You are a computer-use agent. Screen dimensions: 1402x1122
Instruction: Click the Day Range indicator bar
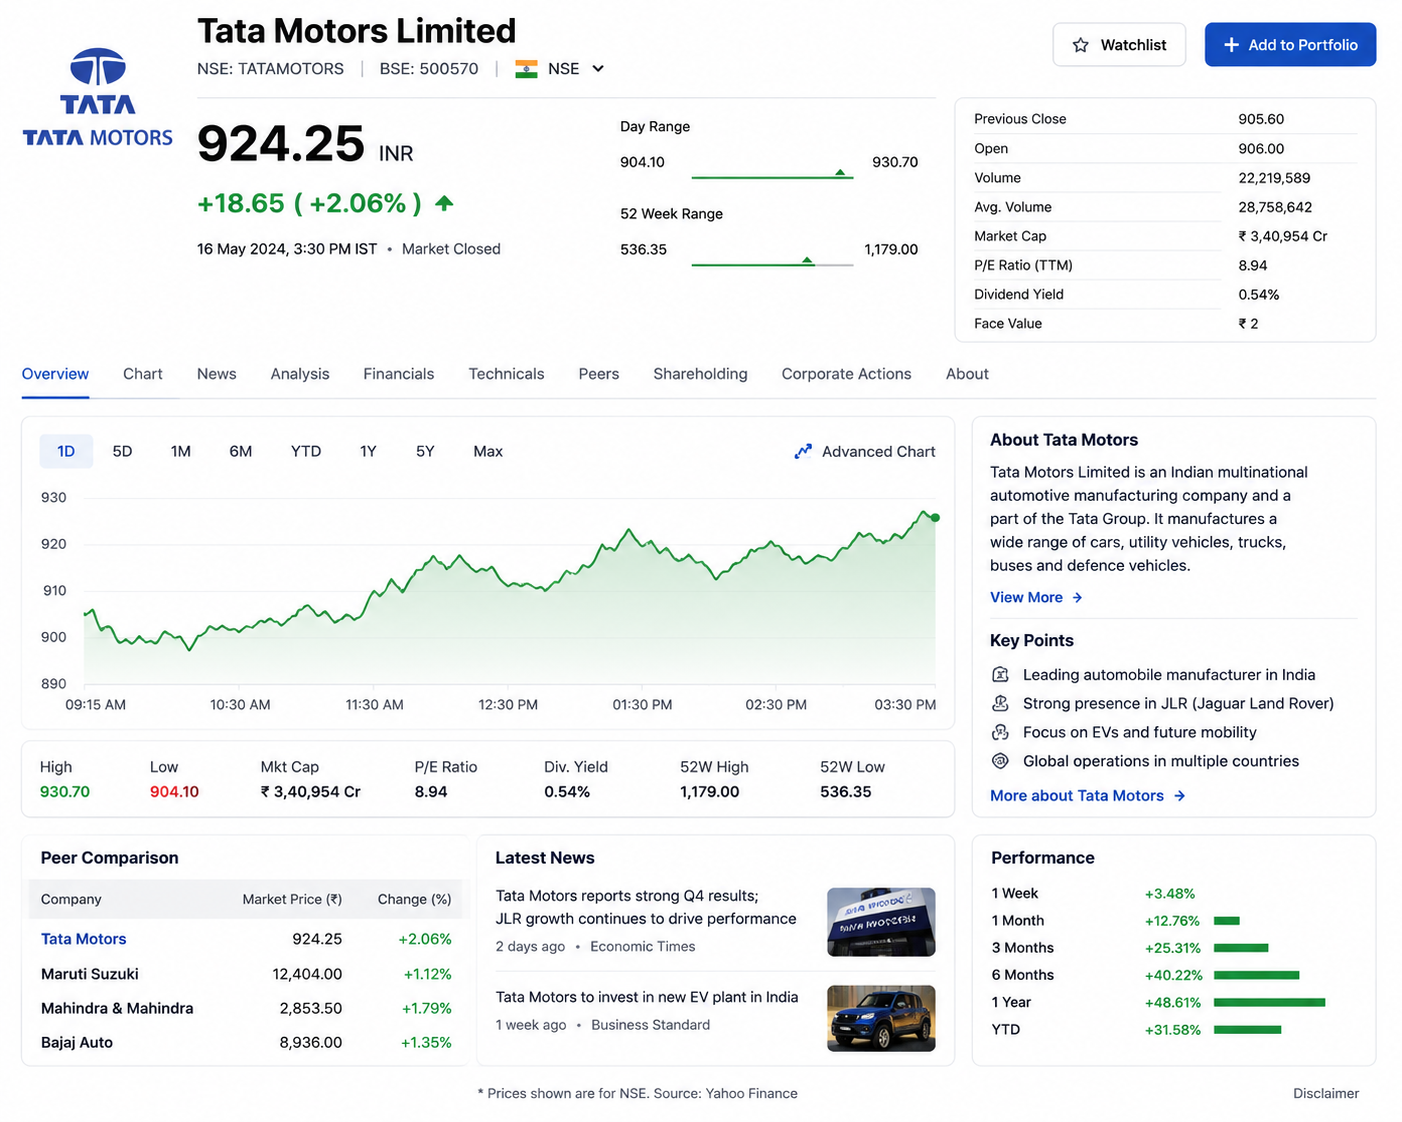772,176
